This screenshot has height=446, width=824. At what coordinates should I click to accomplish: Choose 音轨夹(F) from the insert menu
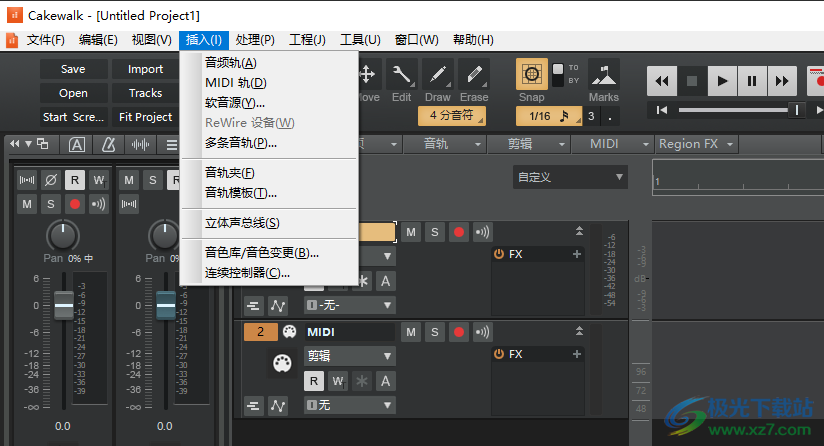coord(269,173)
